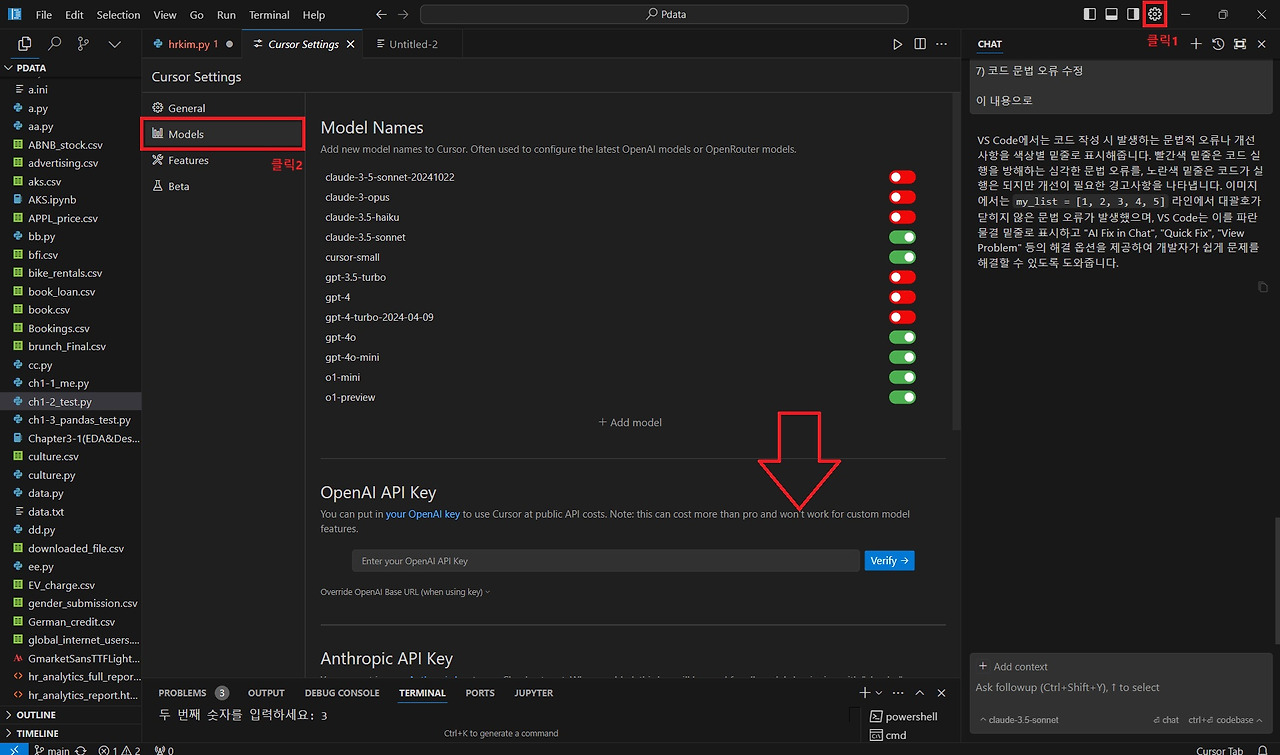Viewport: 1280px width, 755px height.
Task: Maximize the terminal panel with up chevron
Action: 920,693
